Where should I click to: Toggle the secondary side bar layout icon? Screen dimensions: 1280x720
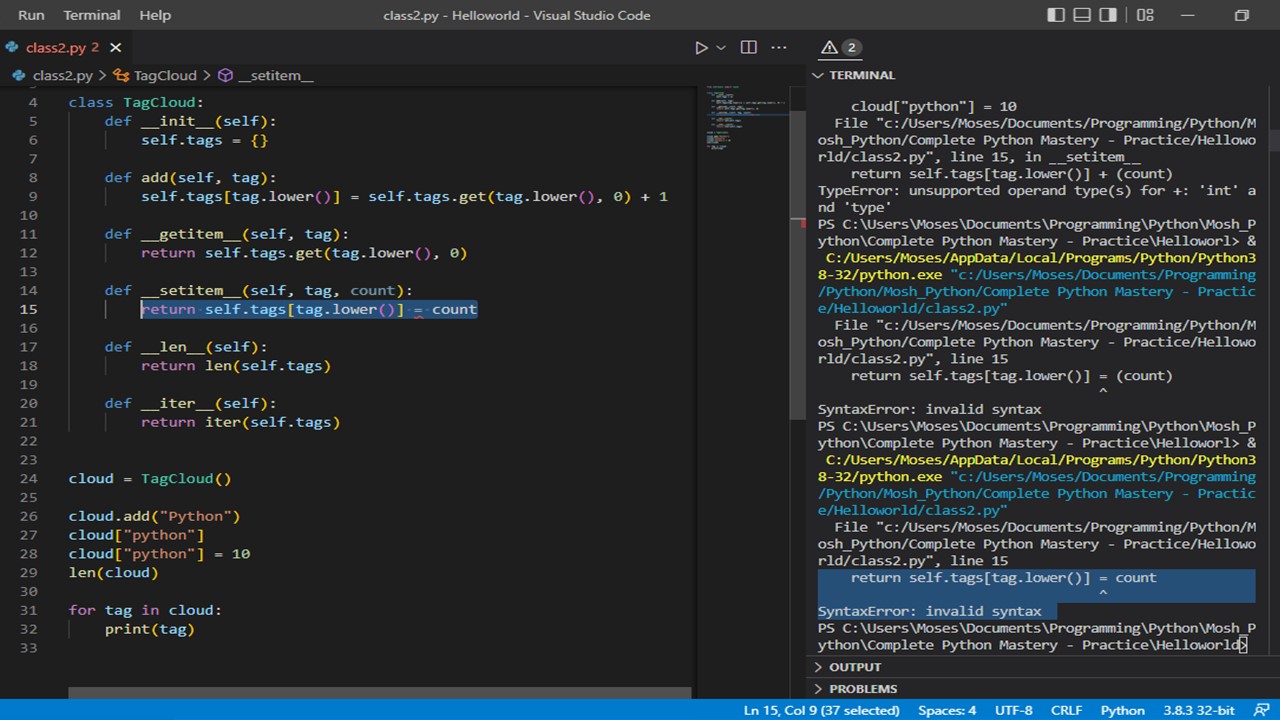[x=1106, y=15]
